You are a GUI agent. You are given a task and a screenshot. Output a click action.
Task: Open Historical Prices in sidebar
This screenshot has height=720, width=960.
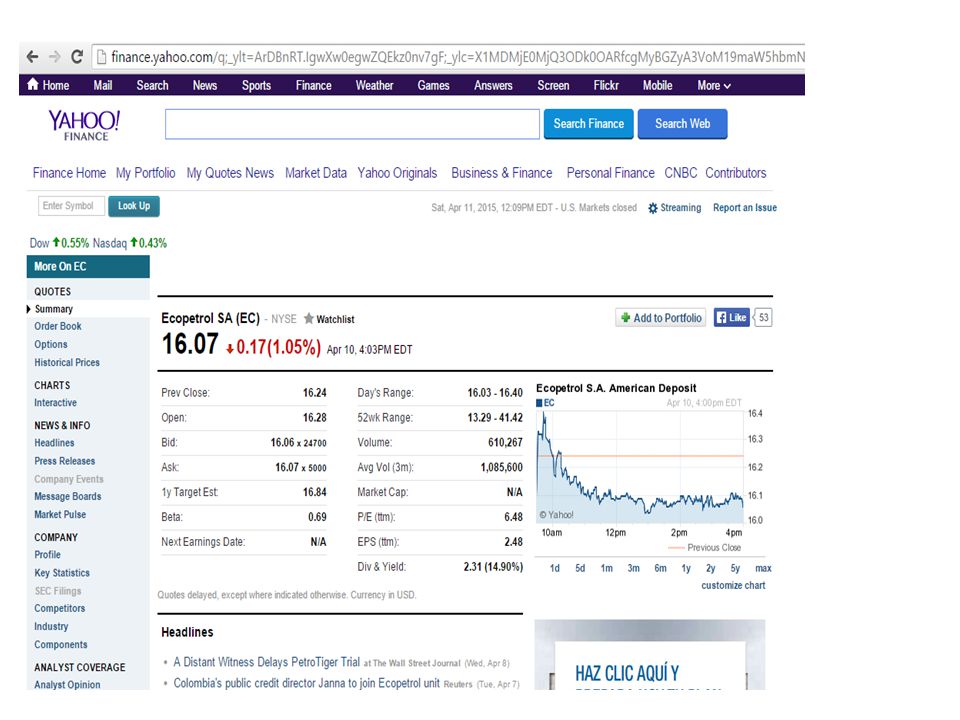click(67, 362)
